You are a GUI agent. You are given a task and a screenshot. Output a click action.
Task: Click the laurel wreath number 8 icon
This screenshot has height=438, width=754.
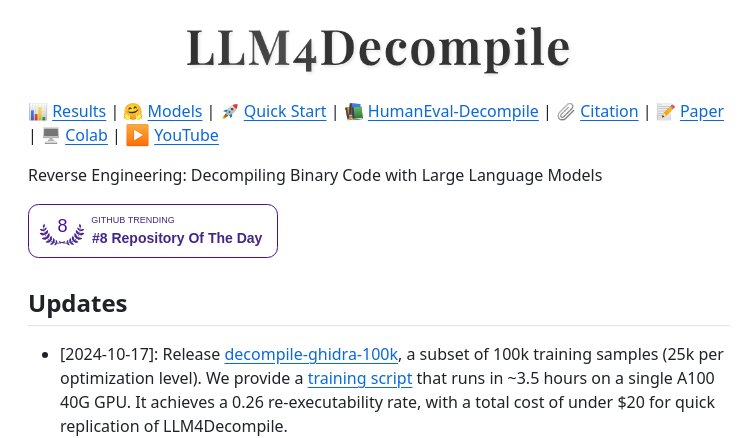[x=62, y=231]
